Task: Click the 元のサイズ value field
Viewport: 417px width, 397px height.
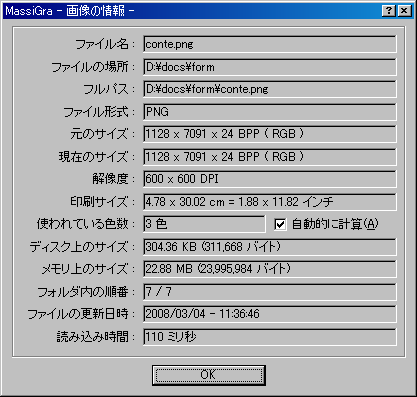Action: (270, 134)
